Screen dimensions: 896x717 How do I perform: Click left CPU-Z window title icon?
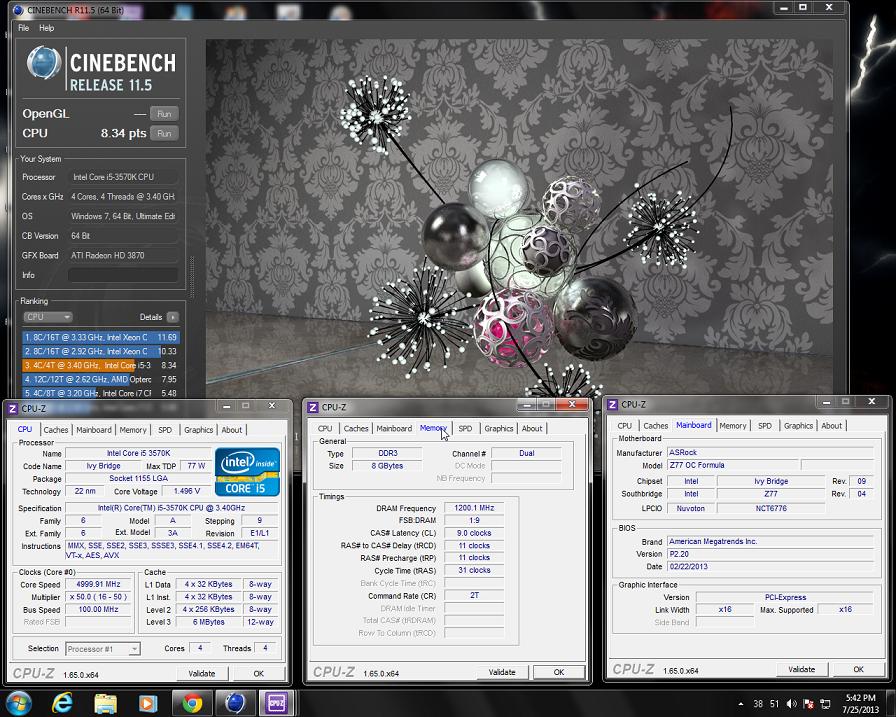(x=13, y=408)
